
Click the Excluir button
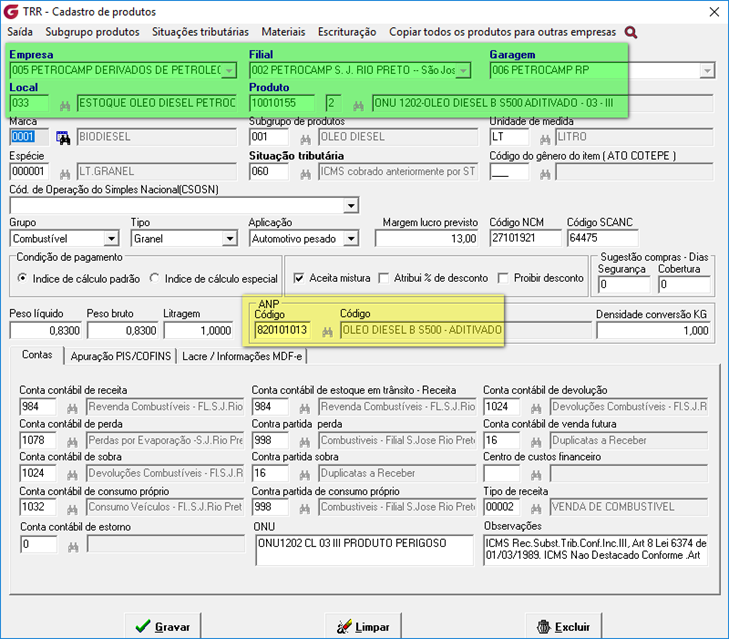[x=563, y=626]
